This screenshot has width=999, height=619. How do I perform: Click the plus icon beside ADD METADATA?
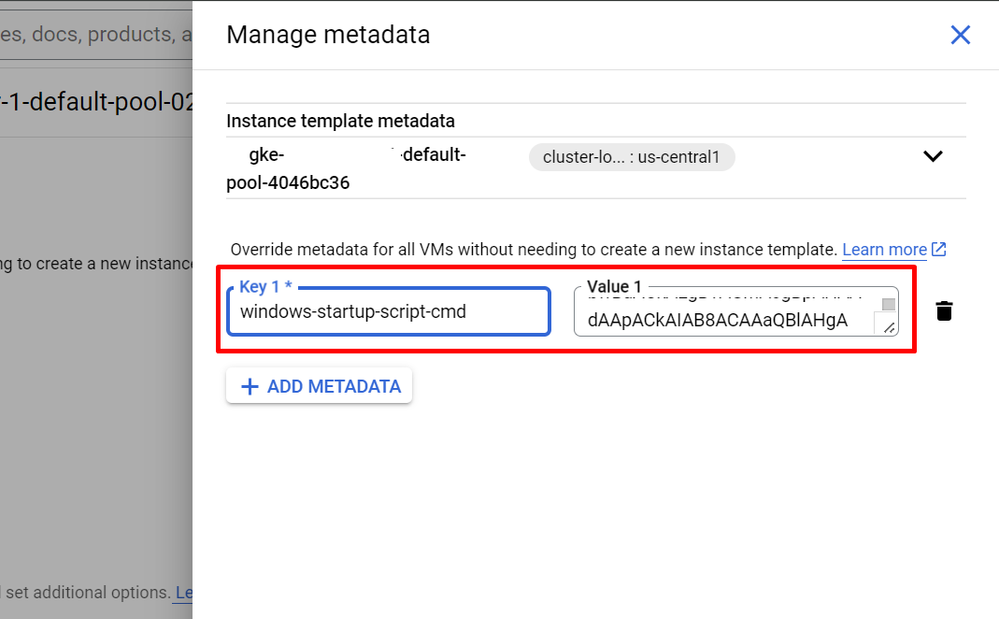coord(250,387)
